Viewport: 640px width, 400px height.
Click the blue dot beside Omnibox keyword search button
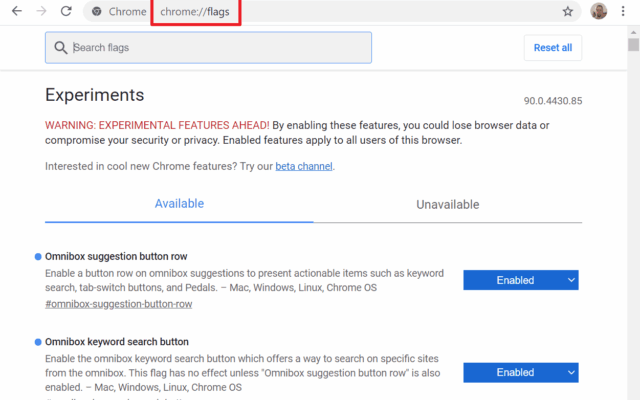pyautogui.click(x=38, y=342)
